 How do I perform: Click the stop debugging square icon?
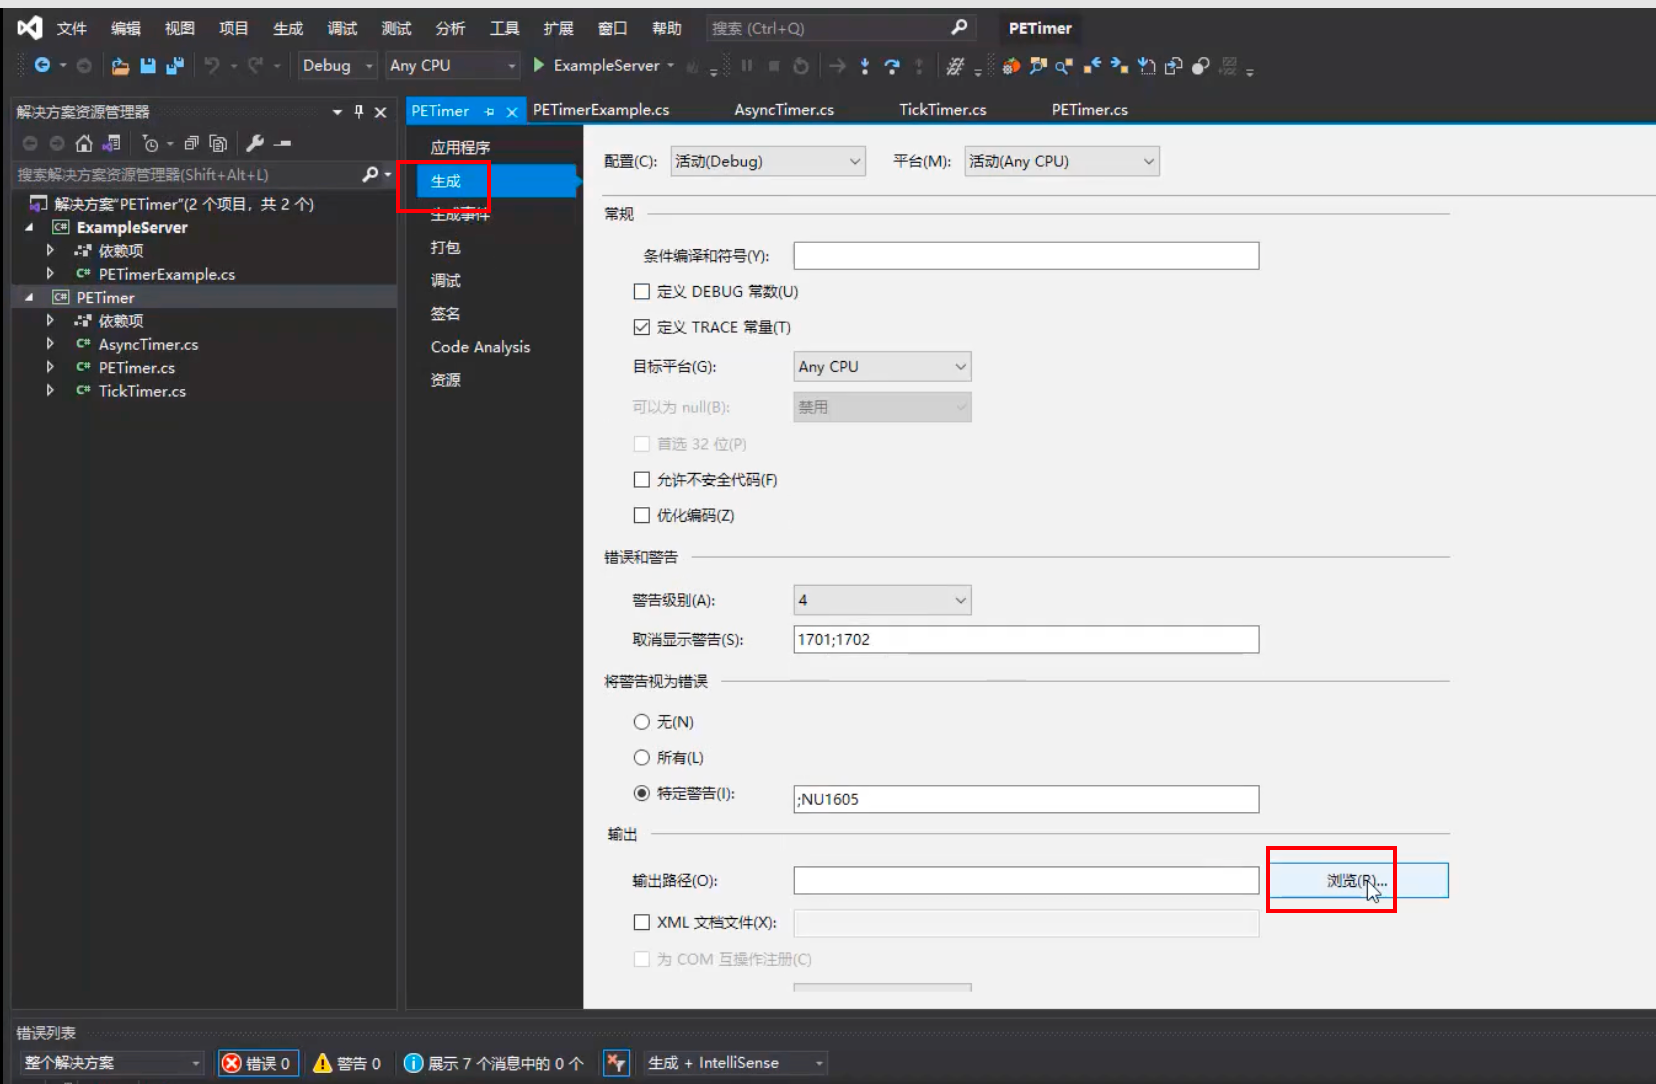click(x=774, y=66)
